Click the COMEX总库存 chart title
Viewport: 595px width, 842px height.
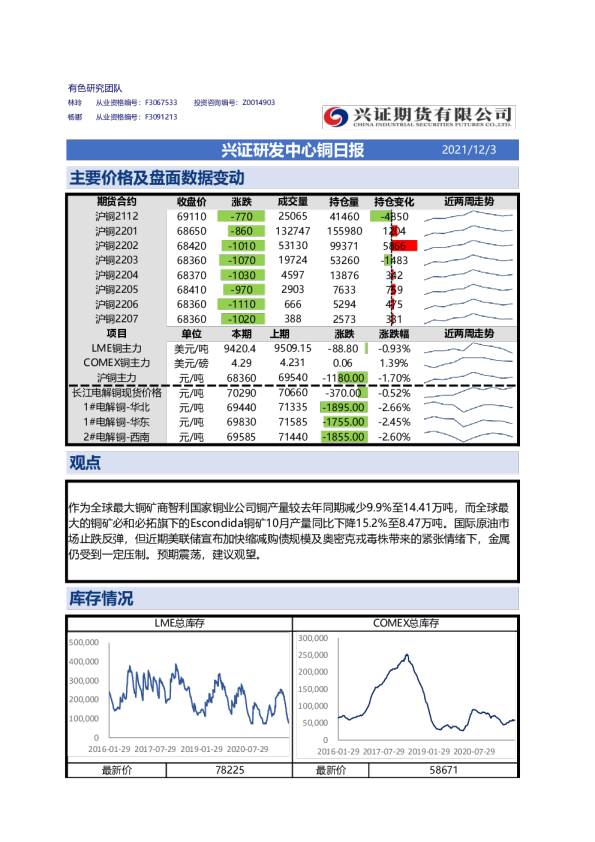[406, 623]
